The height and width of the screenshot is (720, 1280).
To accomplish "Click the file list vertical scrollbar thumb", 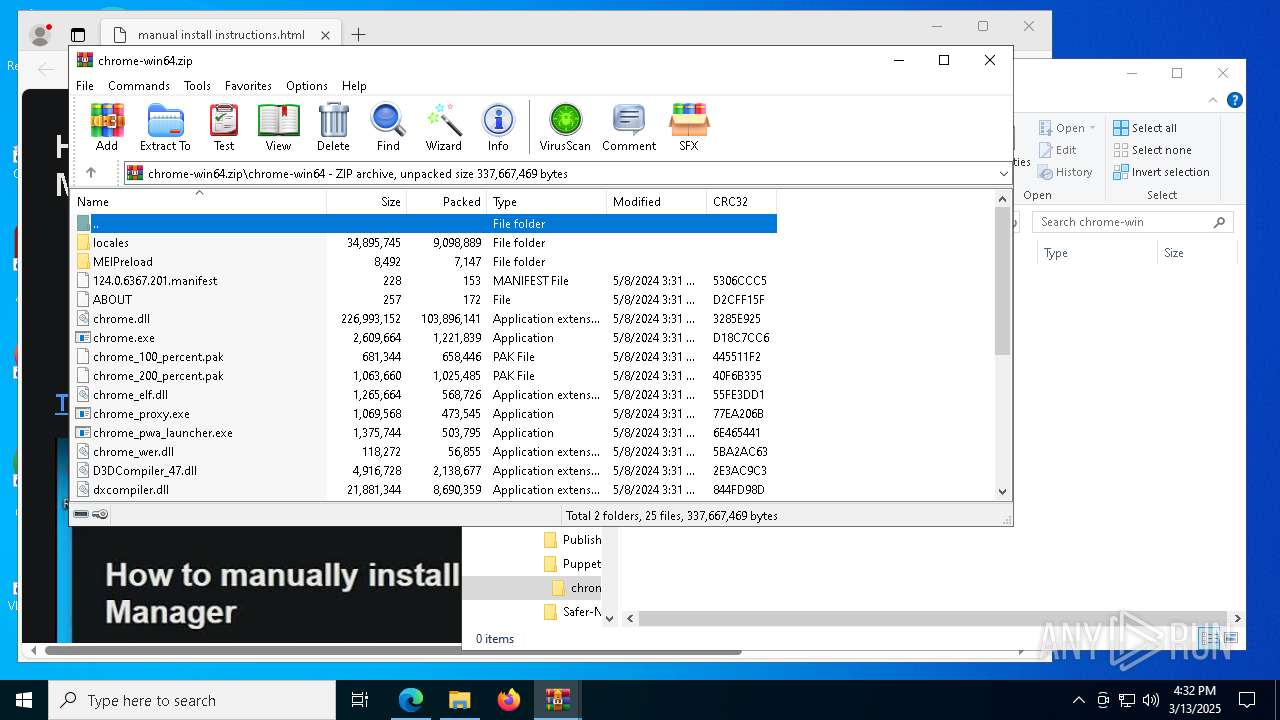I will (1003, 281).
